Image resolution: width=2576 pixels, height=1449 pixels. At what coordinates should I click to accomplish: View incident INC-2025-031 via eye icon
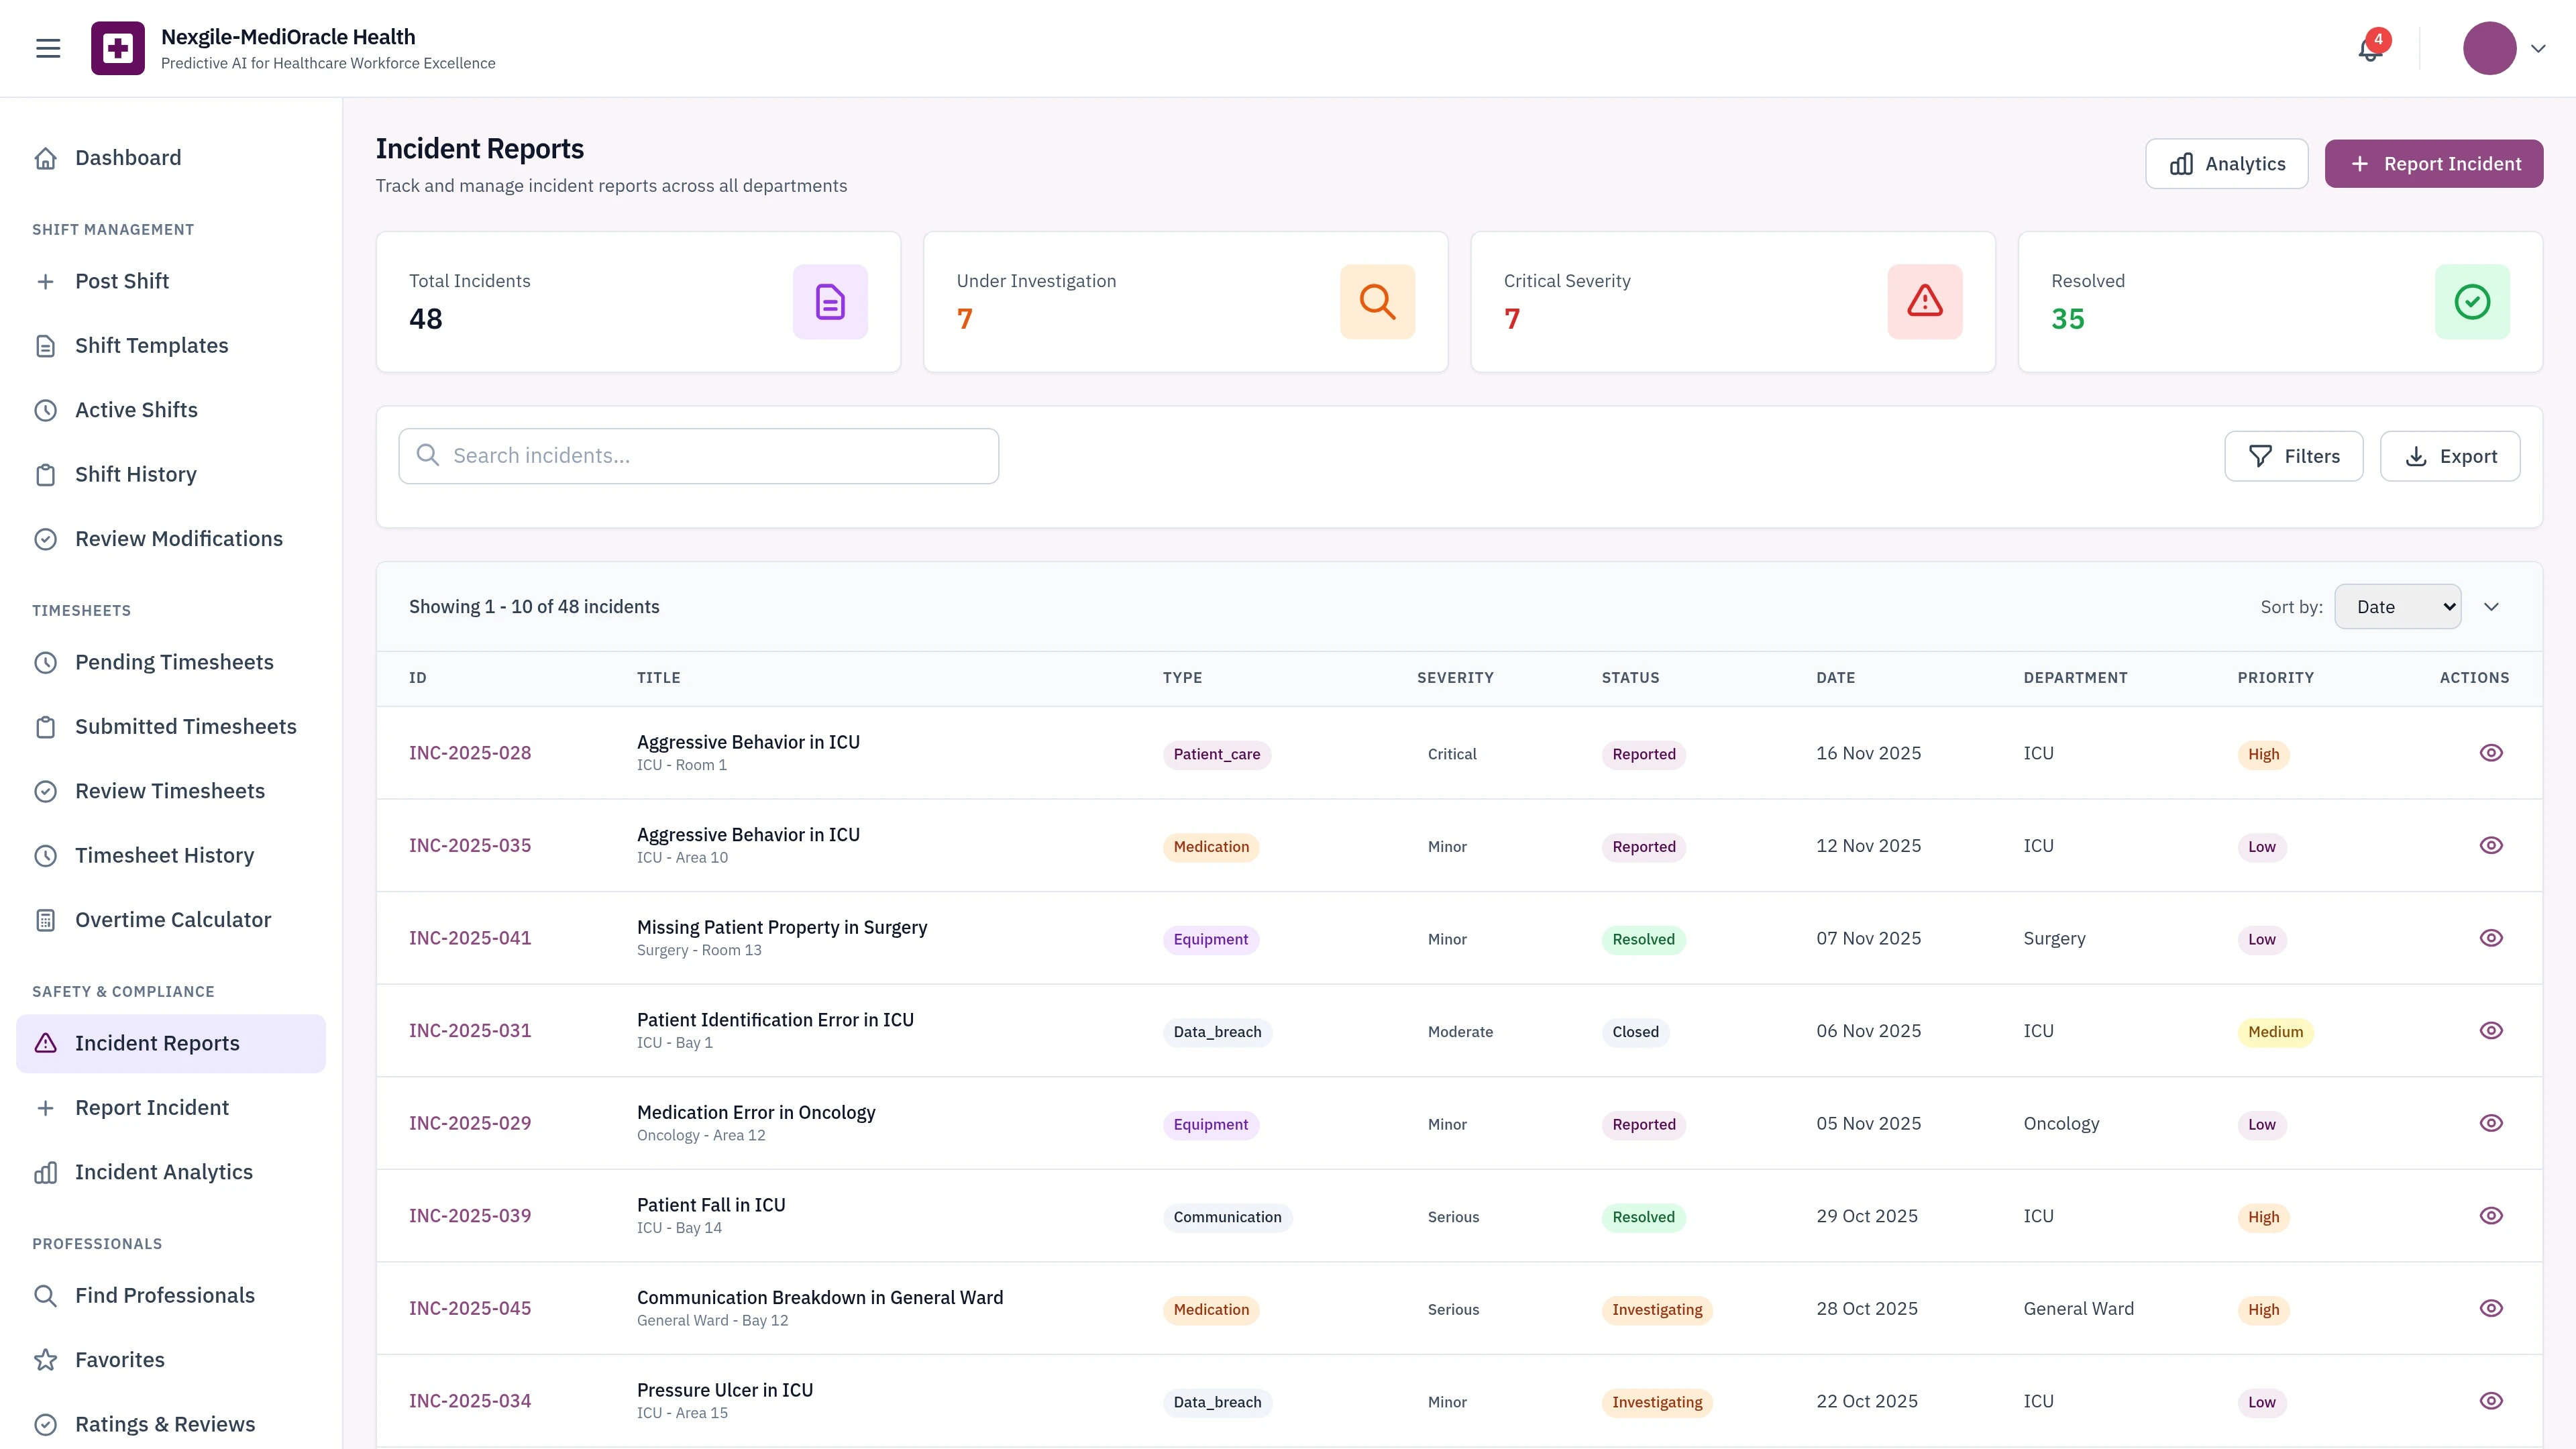pyautogui.click(x=2491, y=1030)
